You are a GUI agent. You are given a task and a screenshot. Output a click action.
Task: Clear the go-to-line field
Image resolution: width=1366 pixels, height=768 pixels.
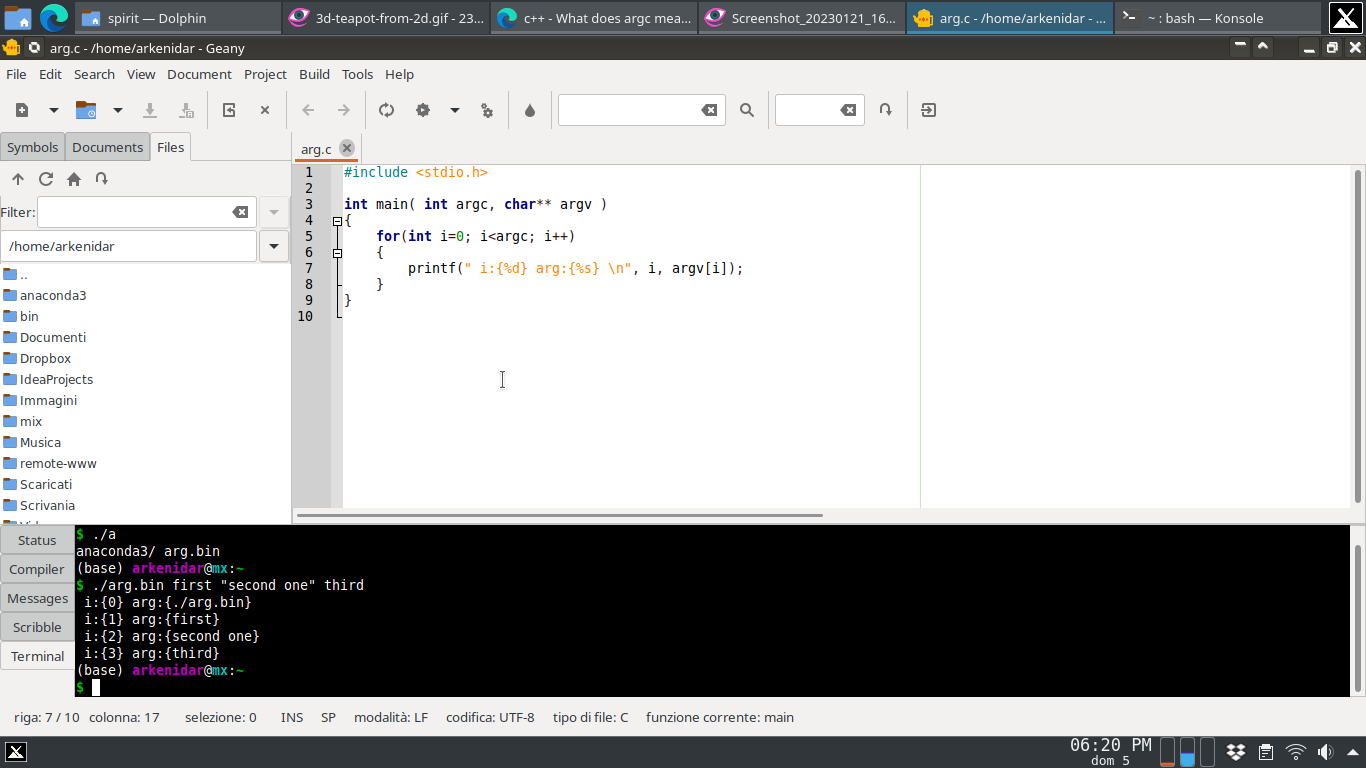pos(848,110)
